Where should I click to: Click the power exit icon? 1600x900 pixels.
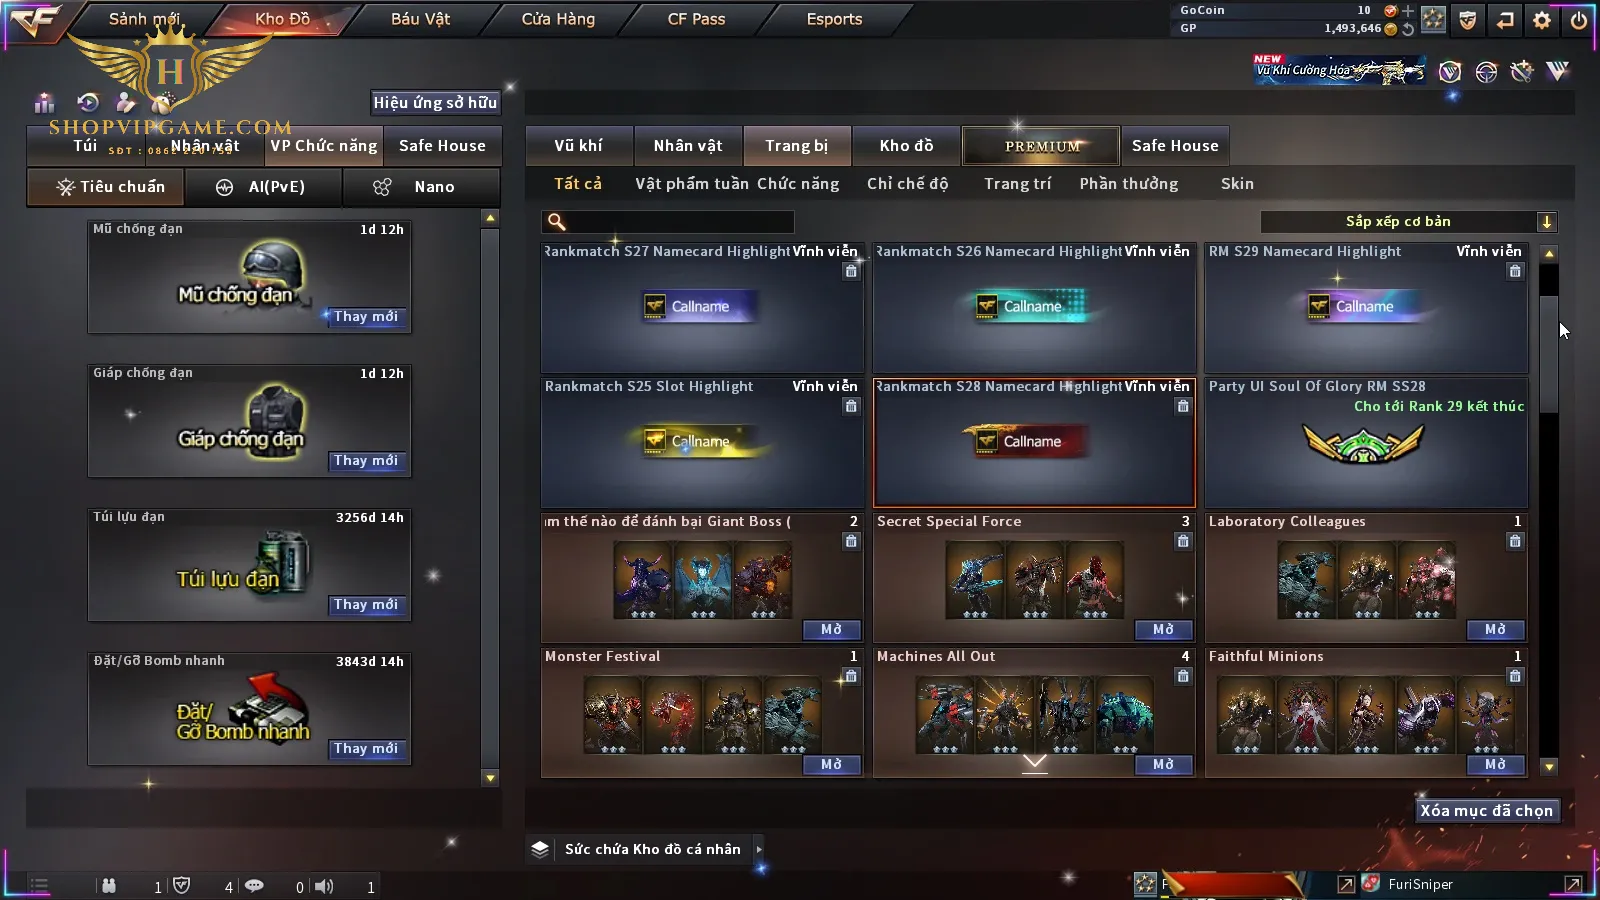[1578, 20]
